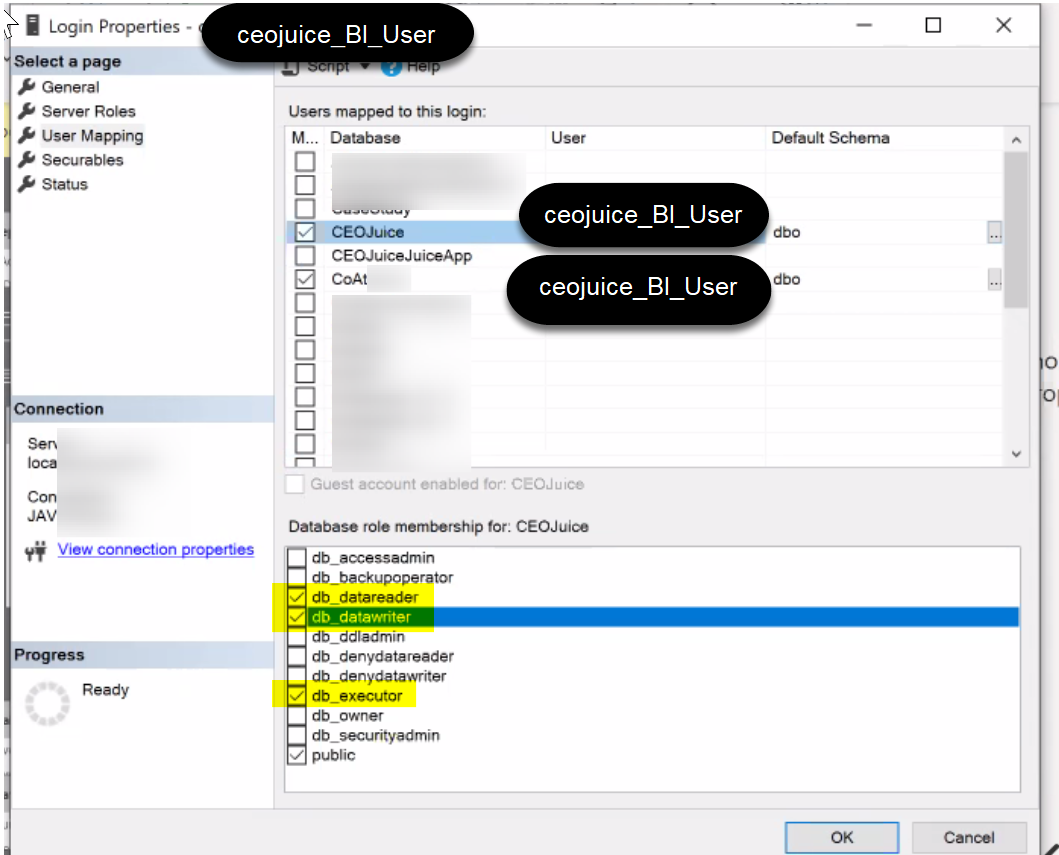
Task: Toggle the map checkbox for the CoAt database
Action: tap(305, 279)
